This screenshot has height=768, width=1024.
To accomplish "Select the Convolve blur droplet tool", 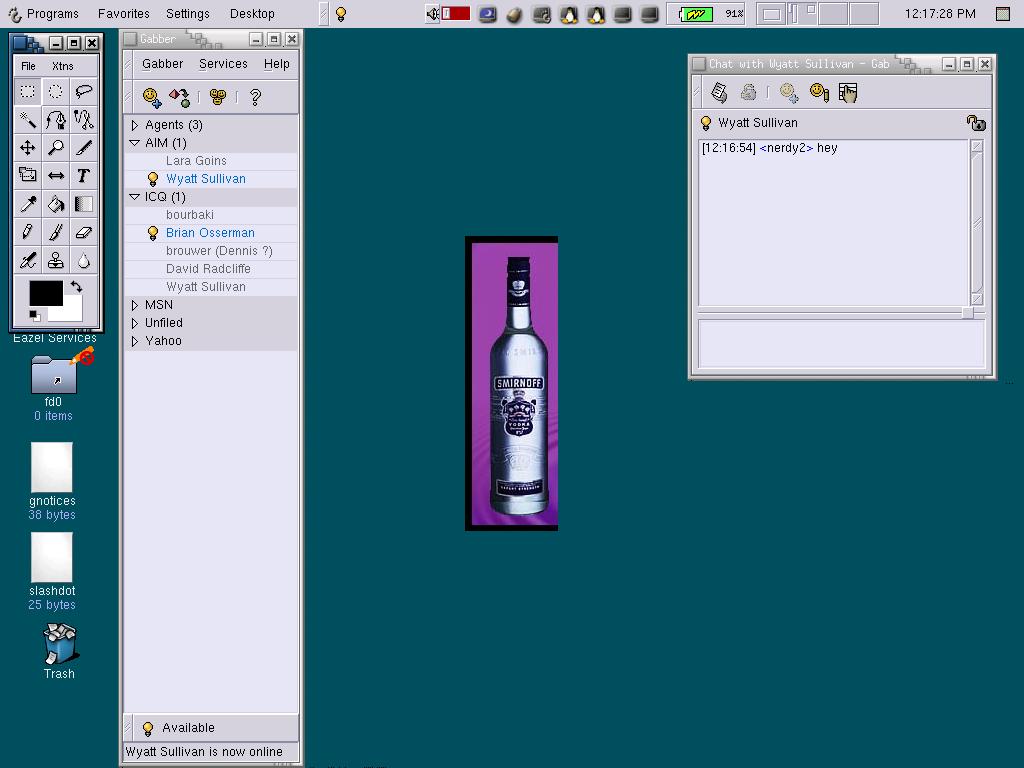I will pos(84,261).
